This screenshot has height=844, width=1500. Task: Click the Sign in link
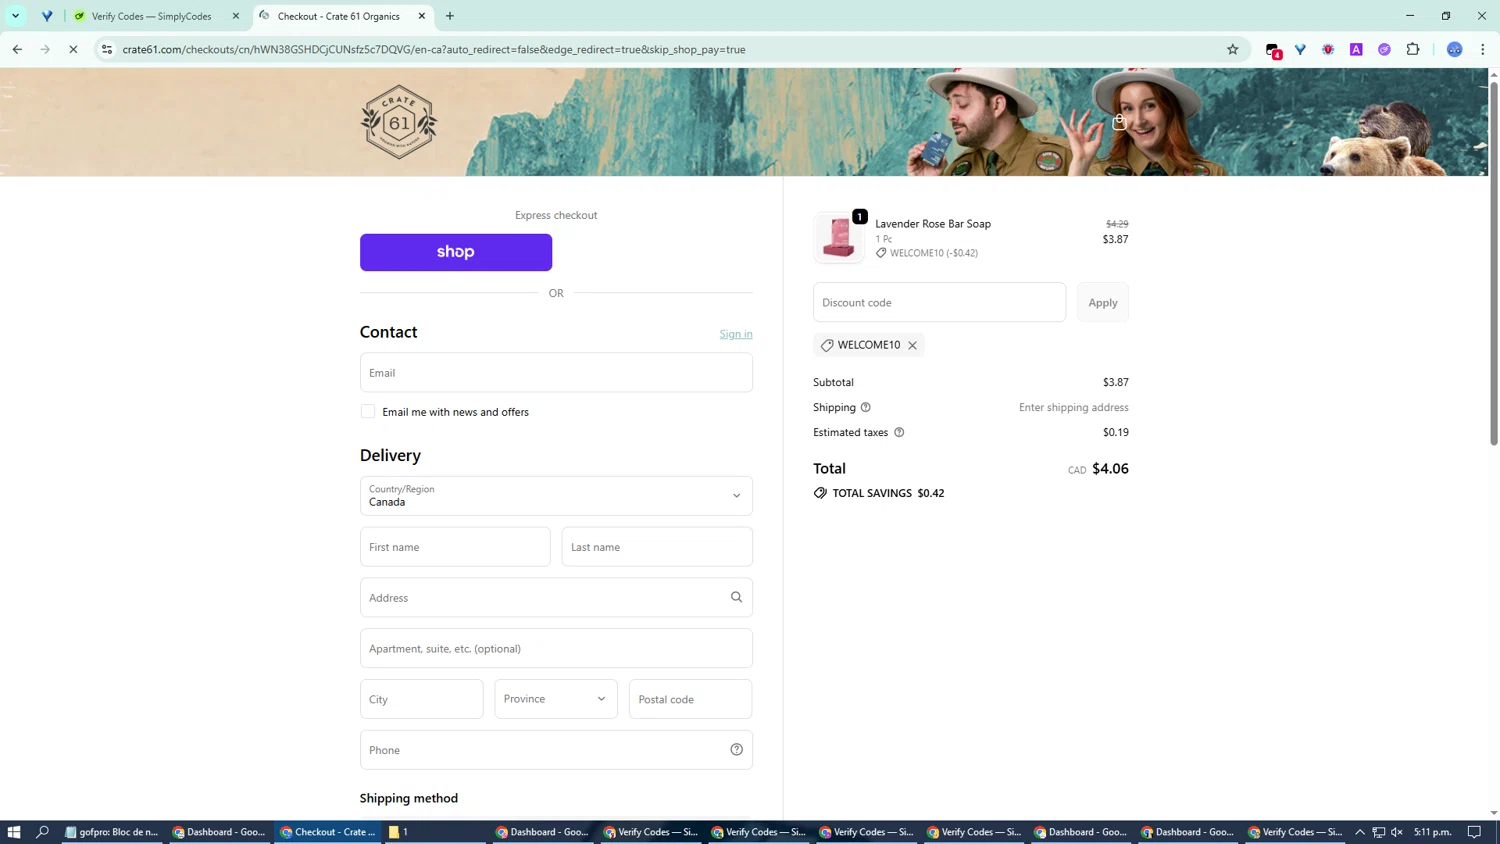pos(736,334)
